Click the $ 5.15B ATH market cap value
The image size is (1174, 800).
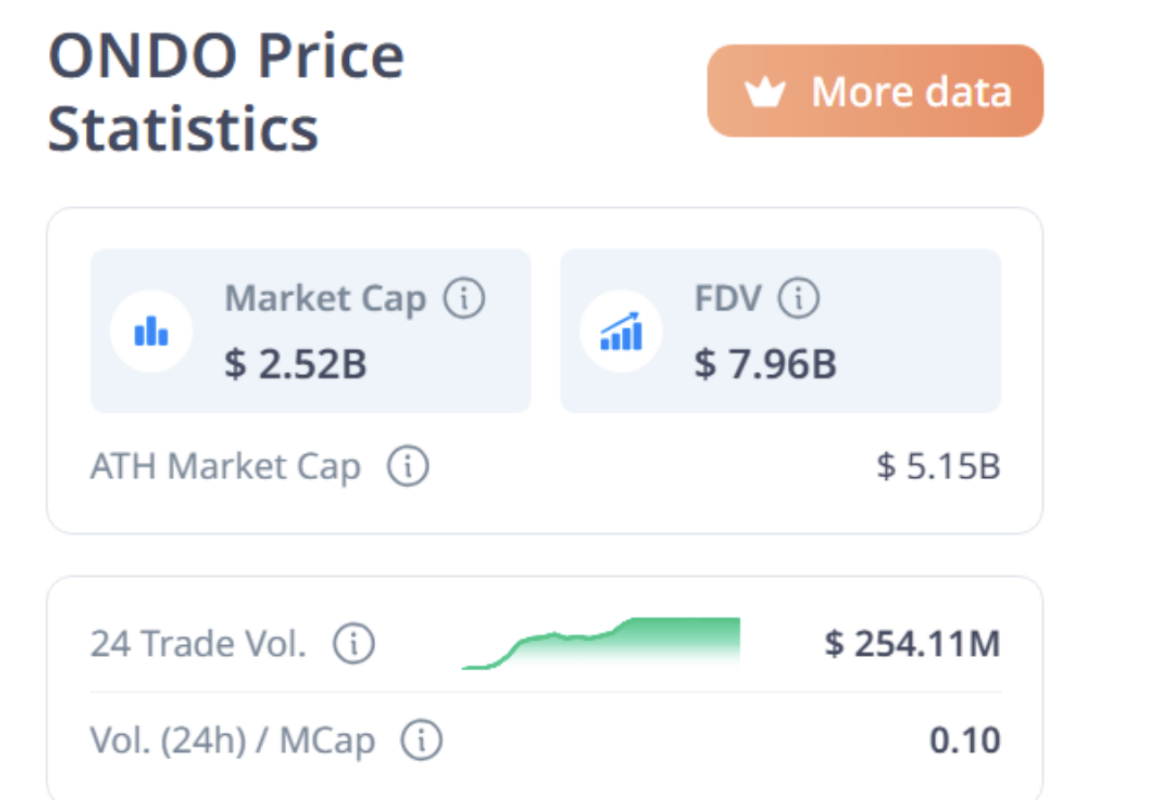[938, 466]
